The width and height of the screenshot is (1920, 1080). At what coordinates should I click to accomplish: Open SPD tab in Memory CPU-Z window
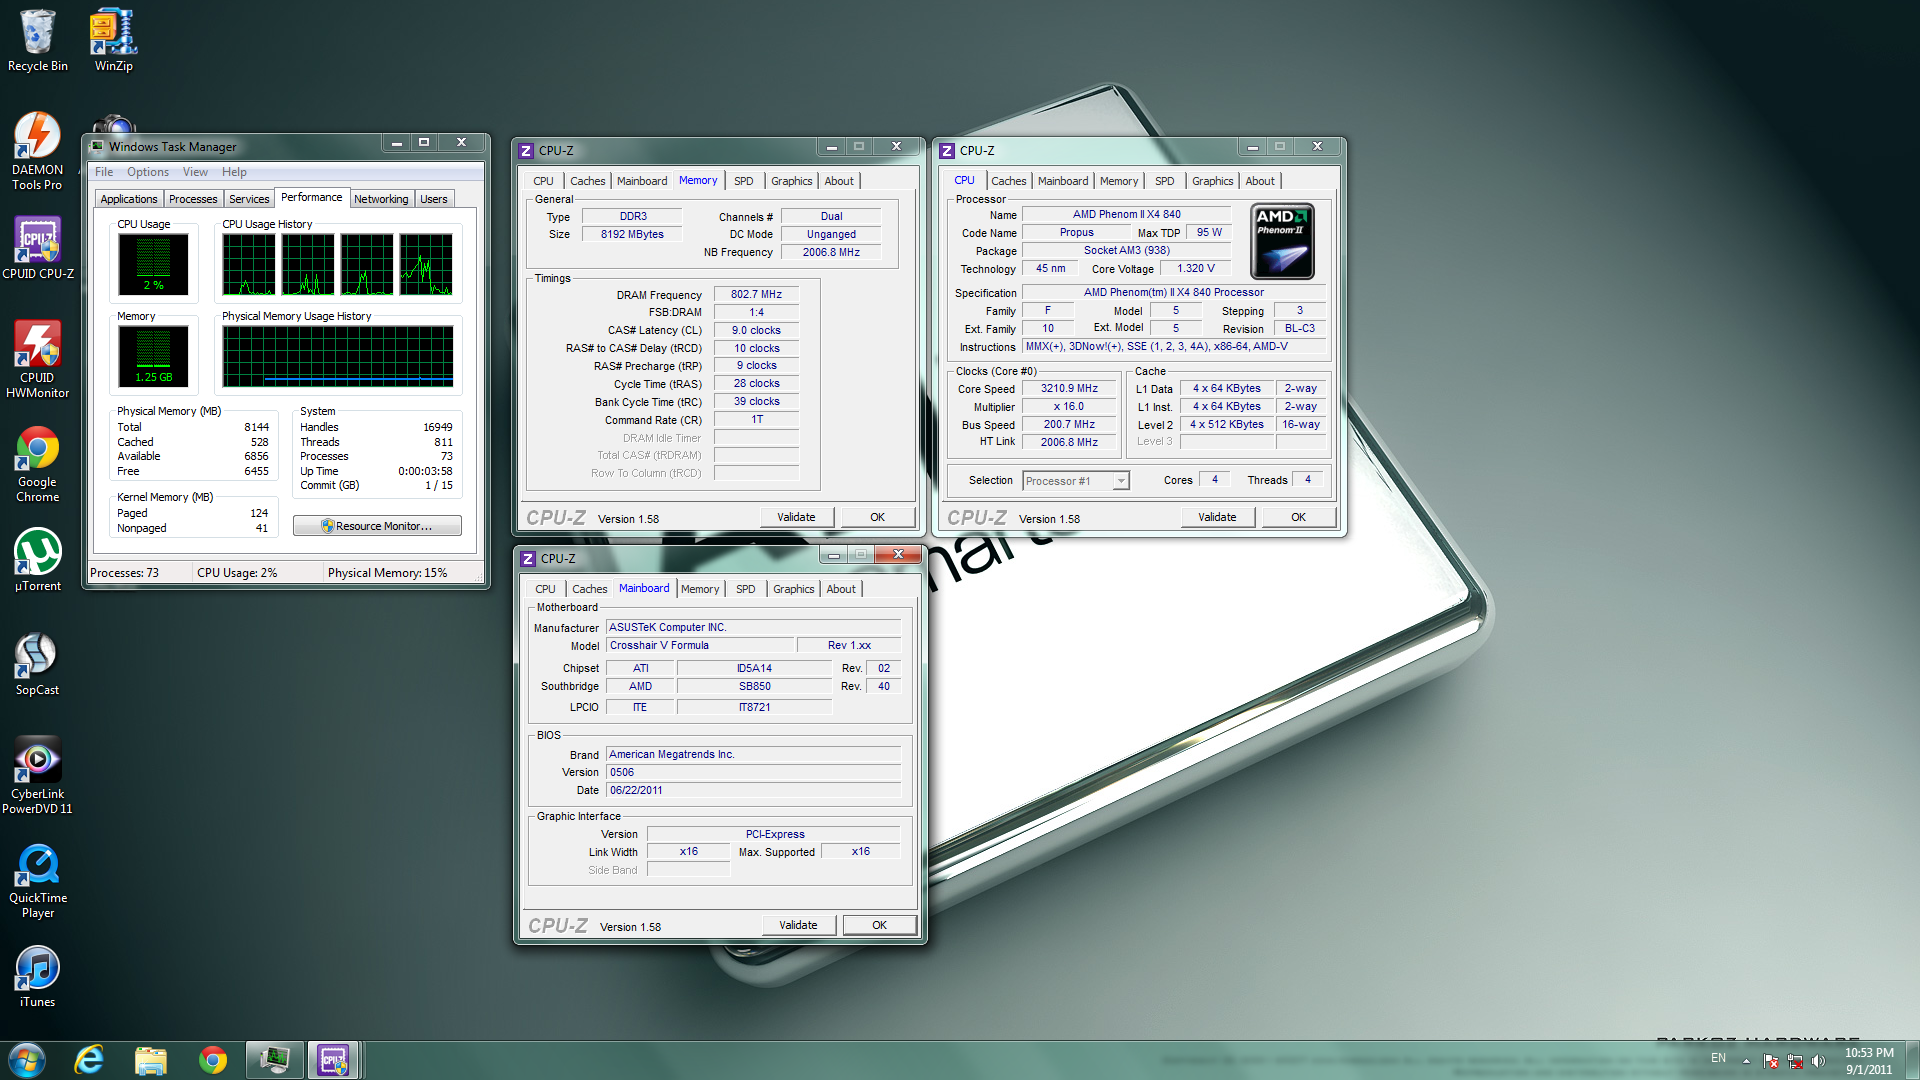(743, 181)
